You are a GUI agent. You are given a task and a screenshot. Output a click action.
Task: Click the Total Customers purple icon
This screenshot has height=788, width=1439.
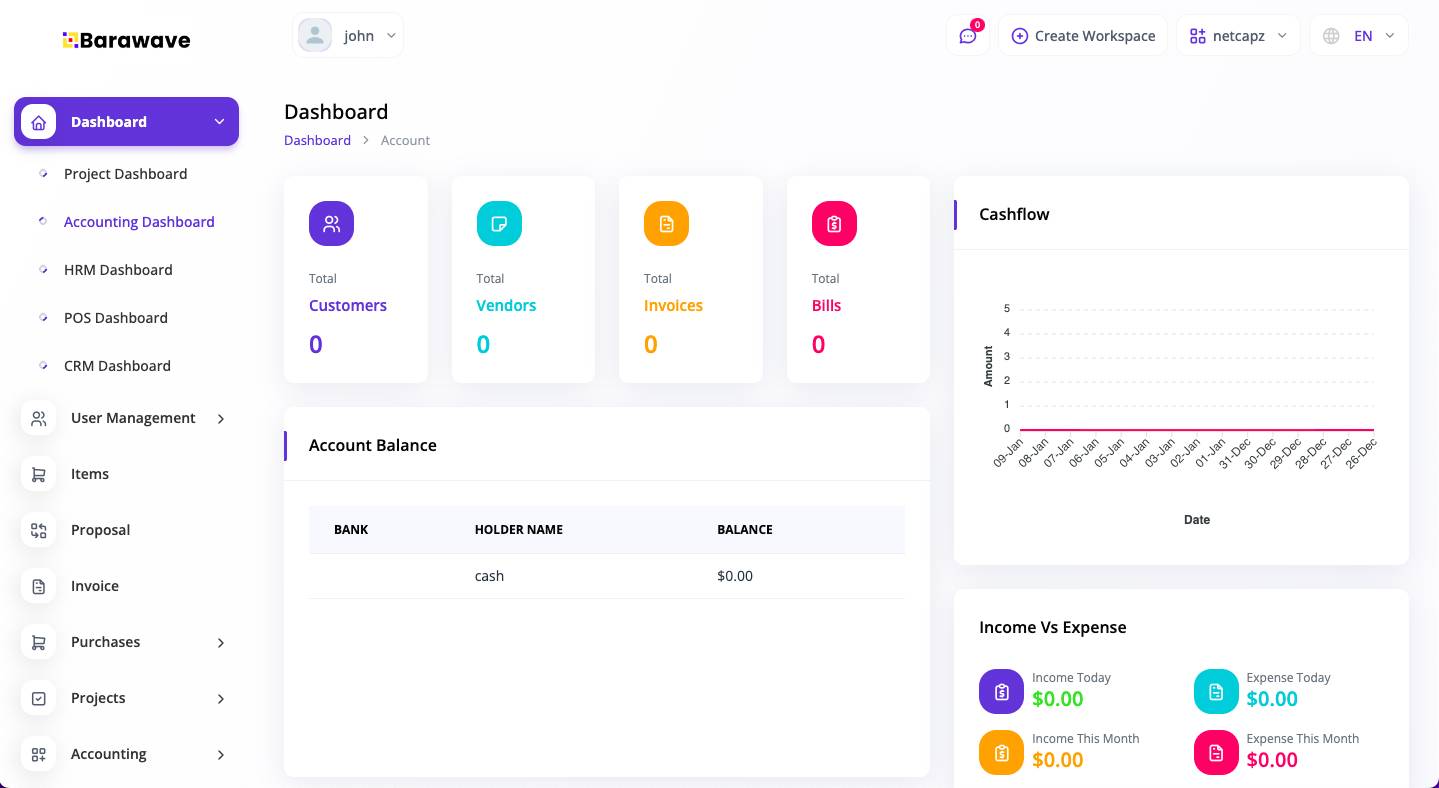331,223
